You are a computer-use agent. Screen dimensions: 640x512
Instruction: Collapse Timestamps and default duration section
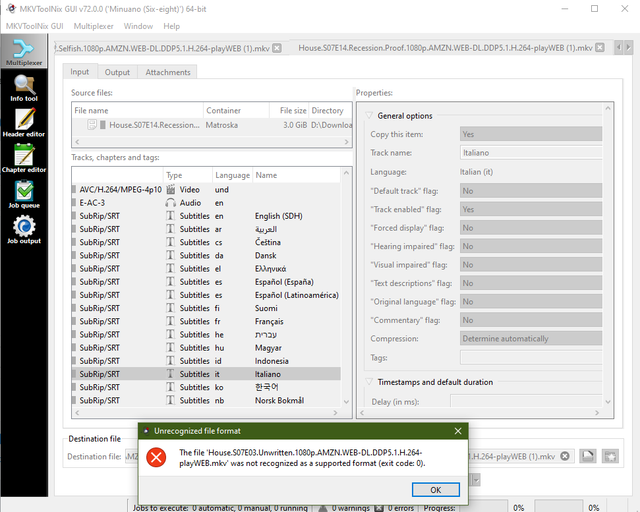[369, 382]
